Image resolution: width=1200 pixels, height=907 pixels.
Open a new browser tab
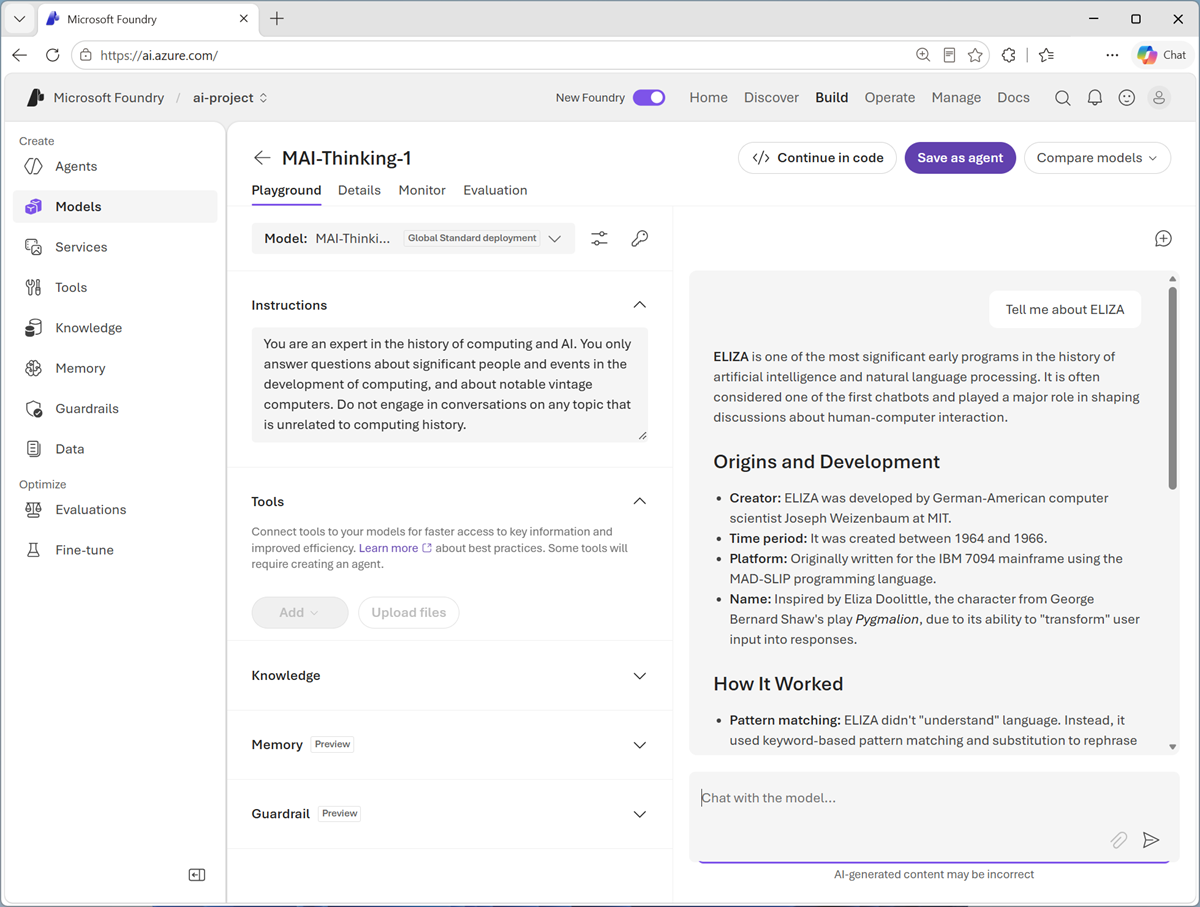[277, 19]
